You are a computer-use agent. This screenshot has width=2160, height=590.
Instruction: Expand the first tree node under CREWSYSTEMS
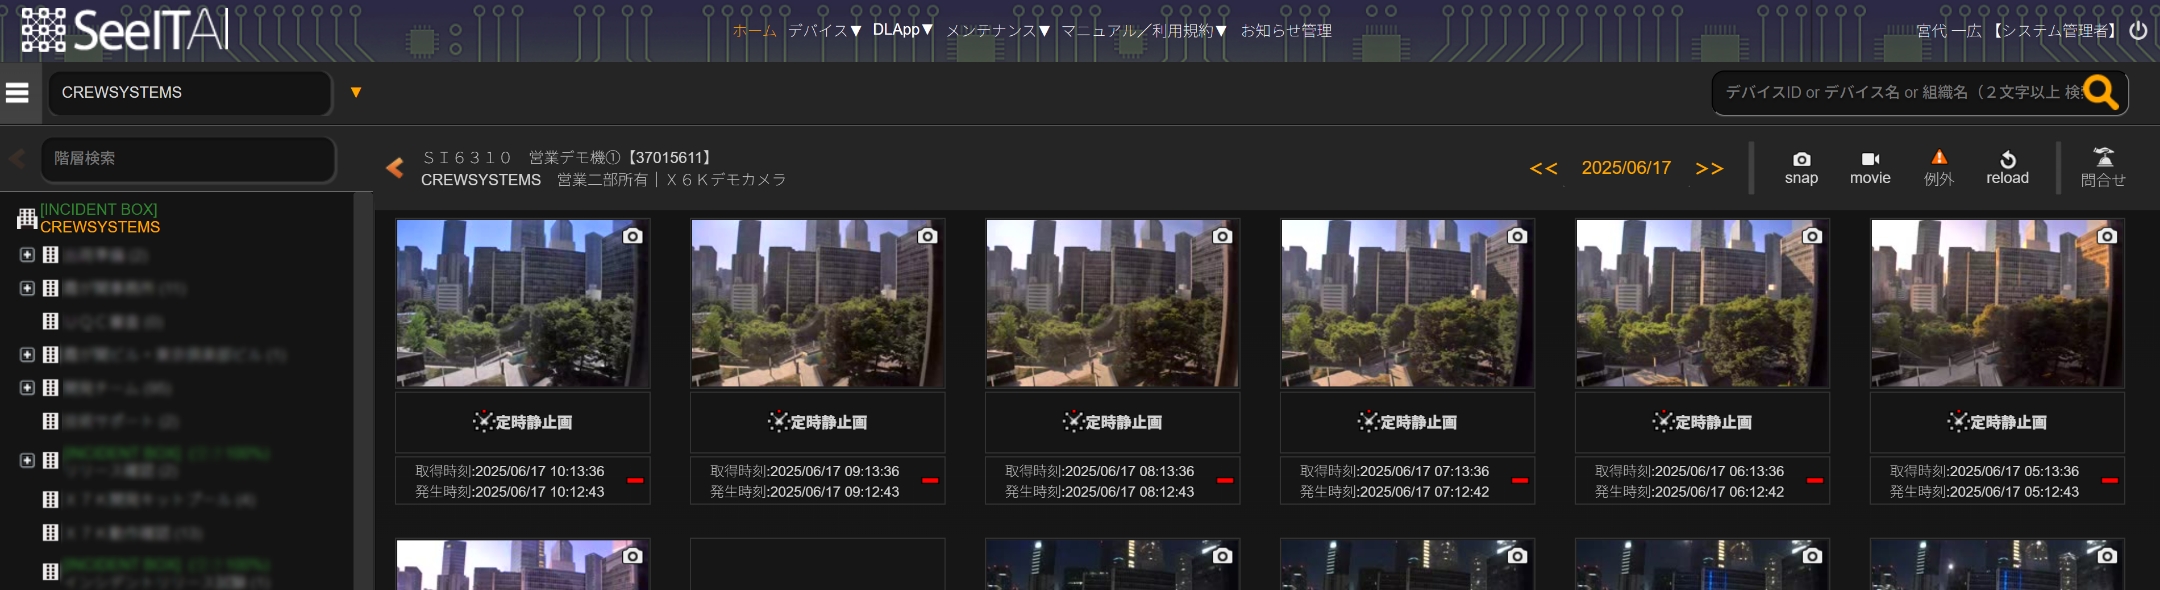coord(27,255)
